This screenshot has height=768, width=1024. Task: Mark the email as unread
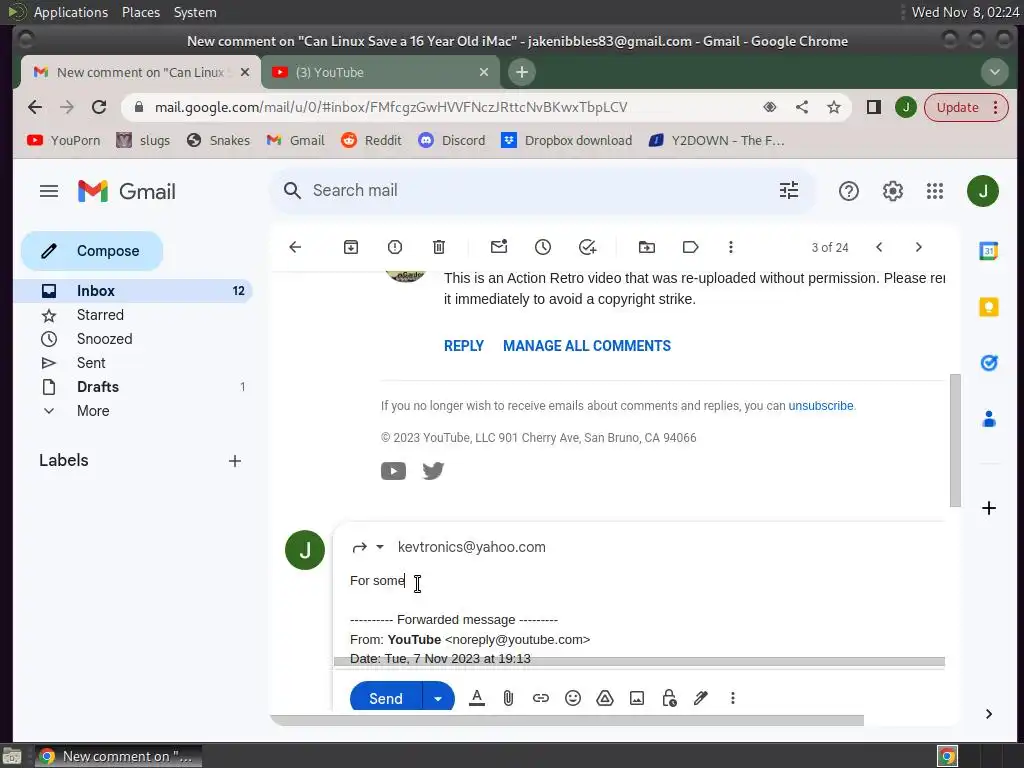point(499,247)
